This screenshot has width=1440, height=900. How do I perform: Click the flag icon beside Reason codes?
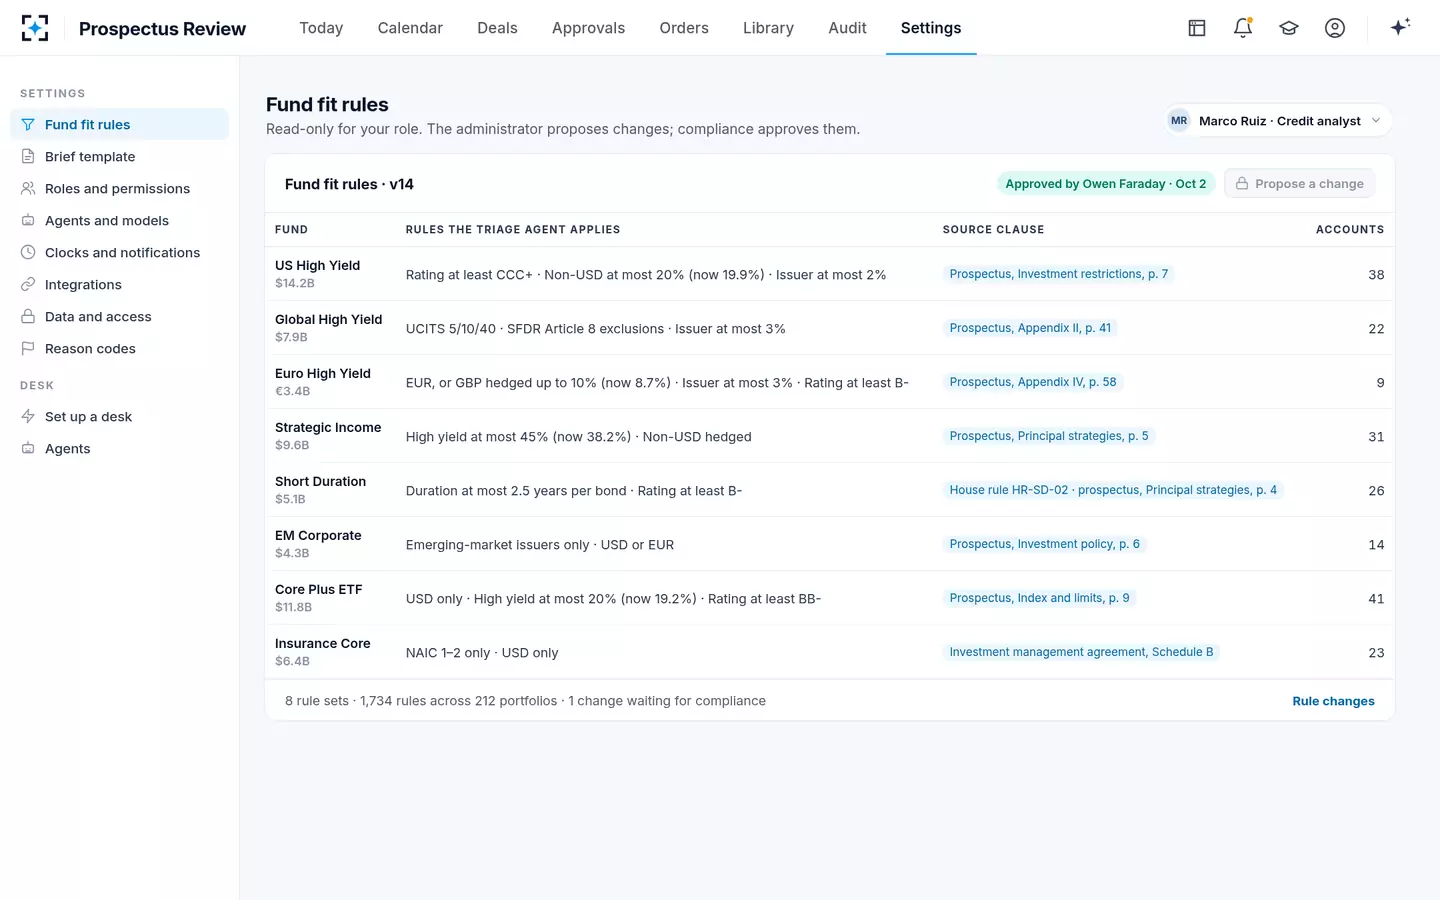(x=28, y=348)
